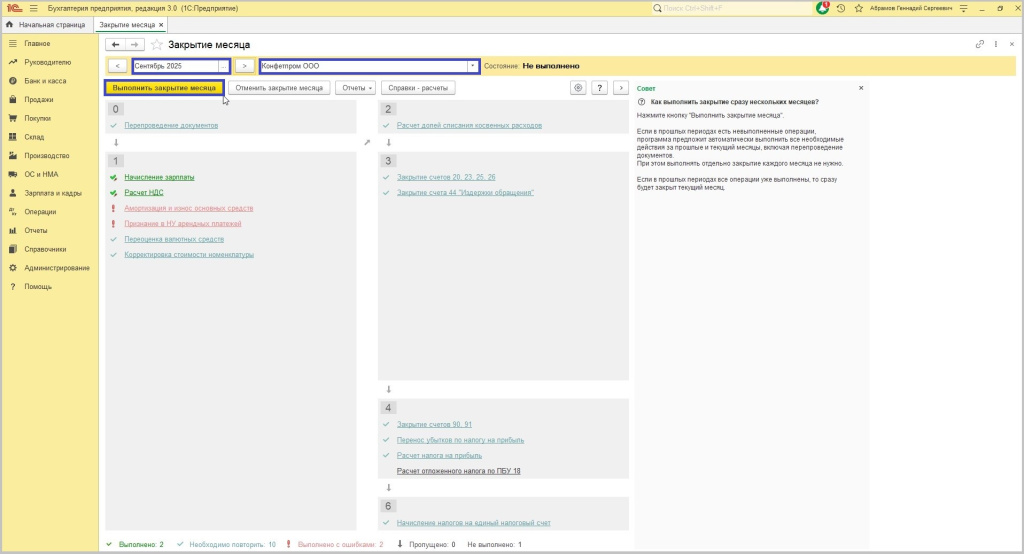Close the Совет tip panel
This screenshot has width=1024, height=554.
pyautogui.click(x=860, y=88)
